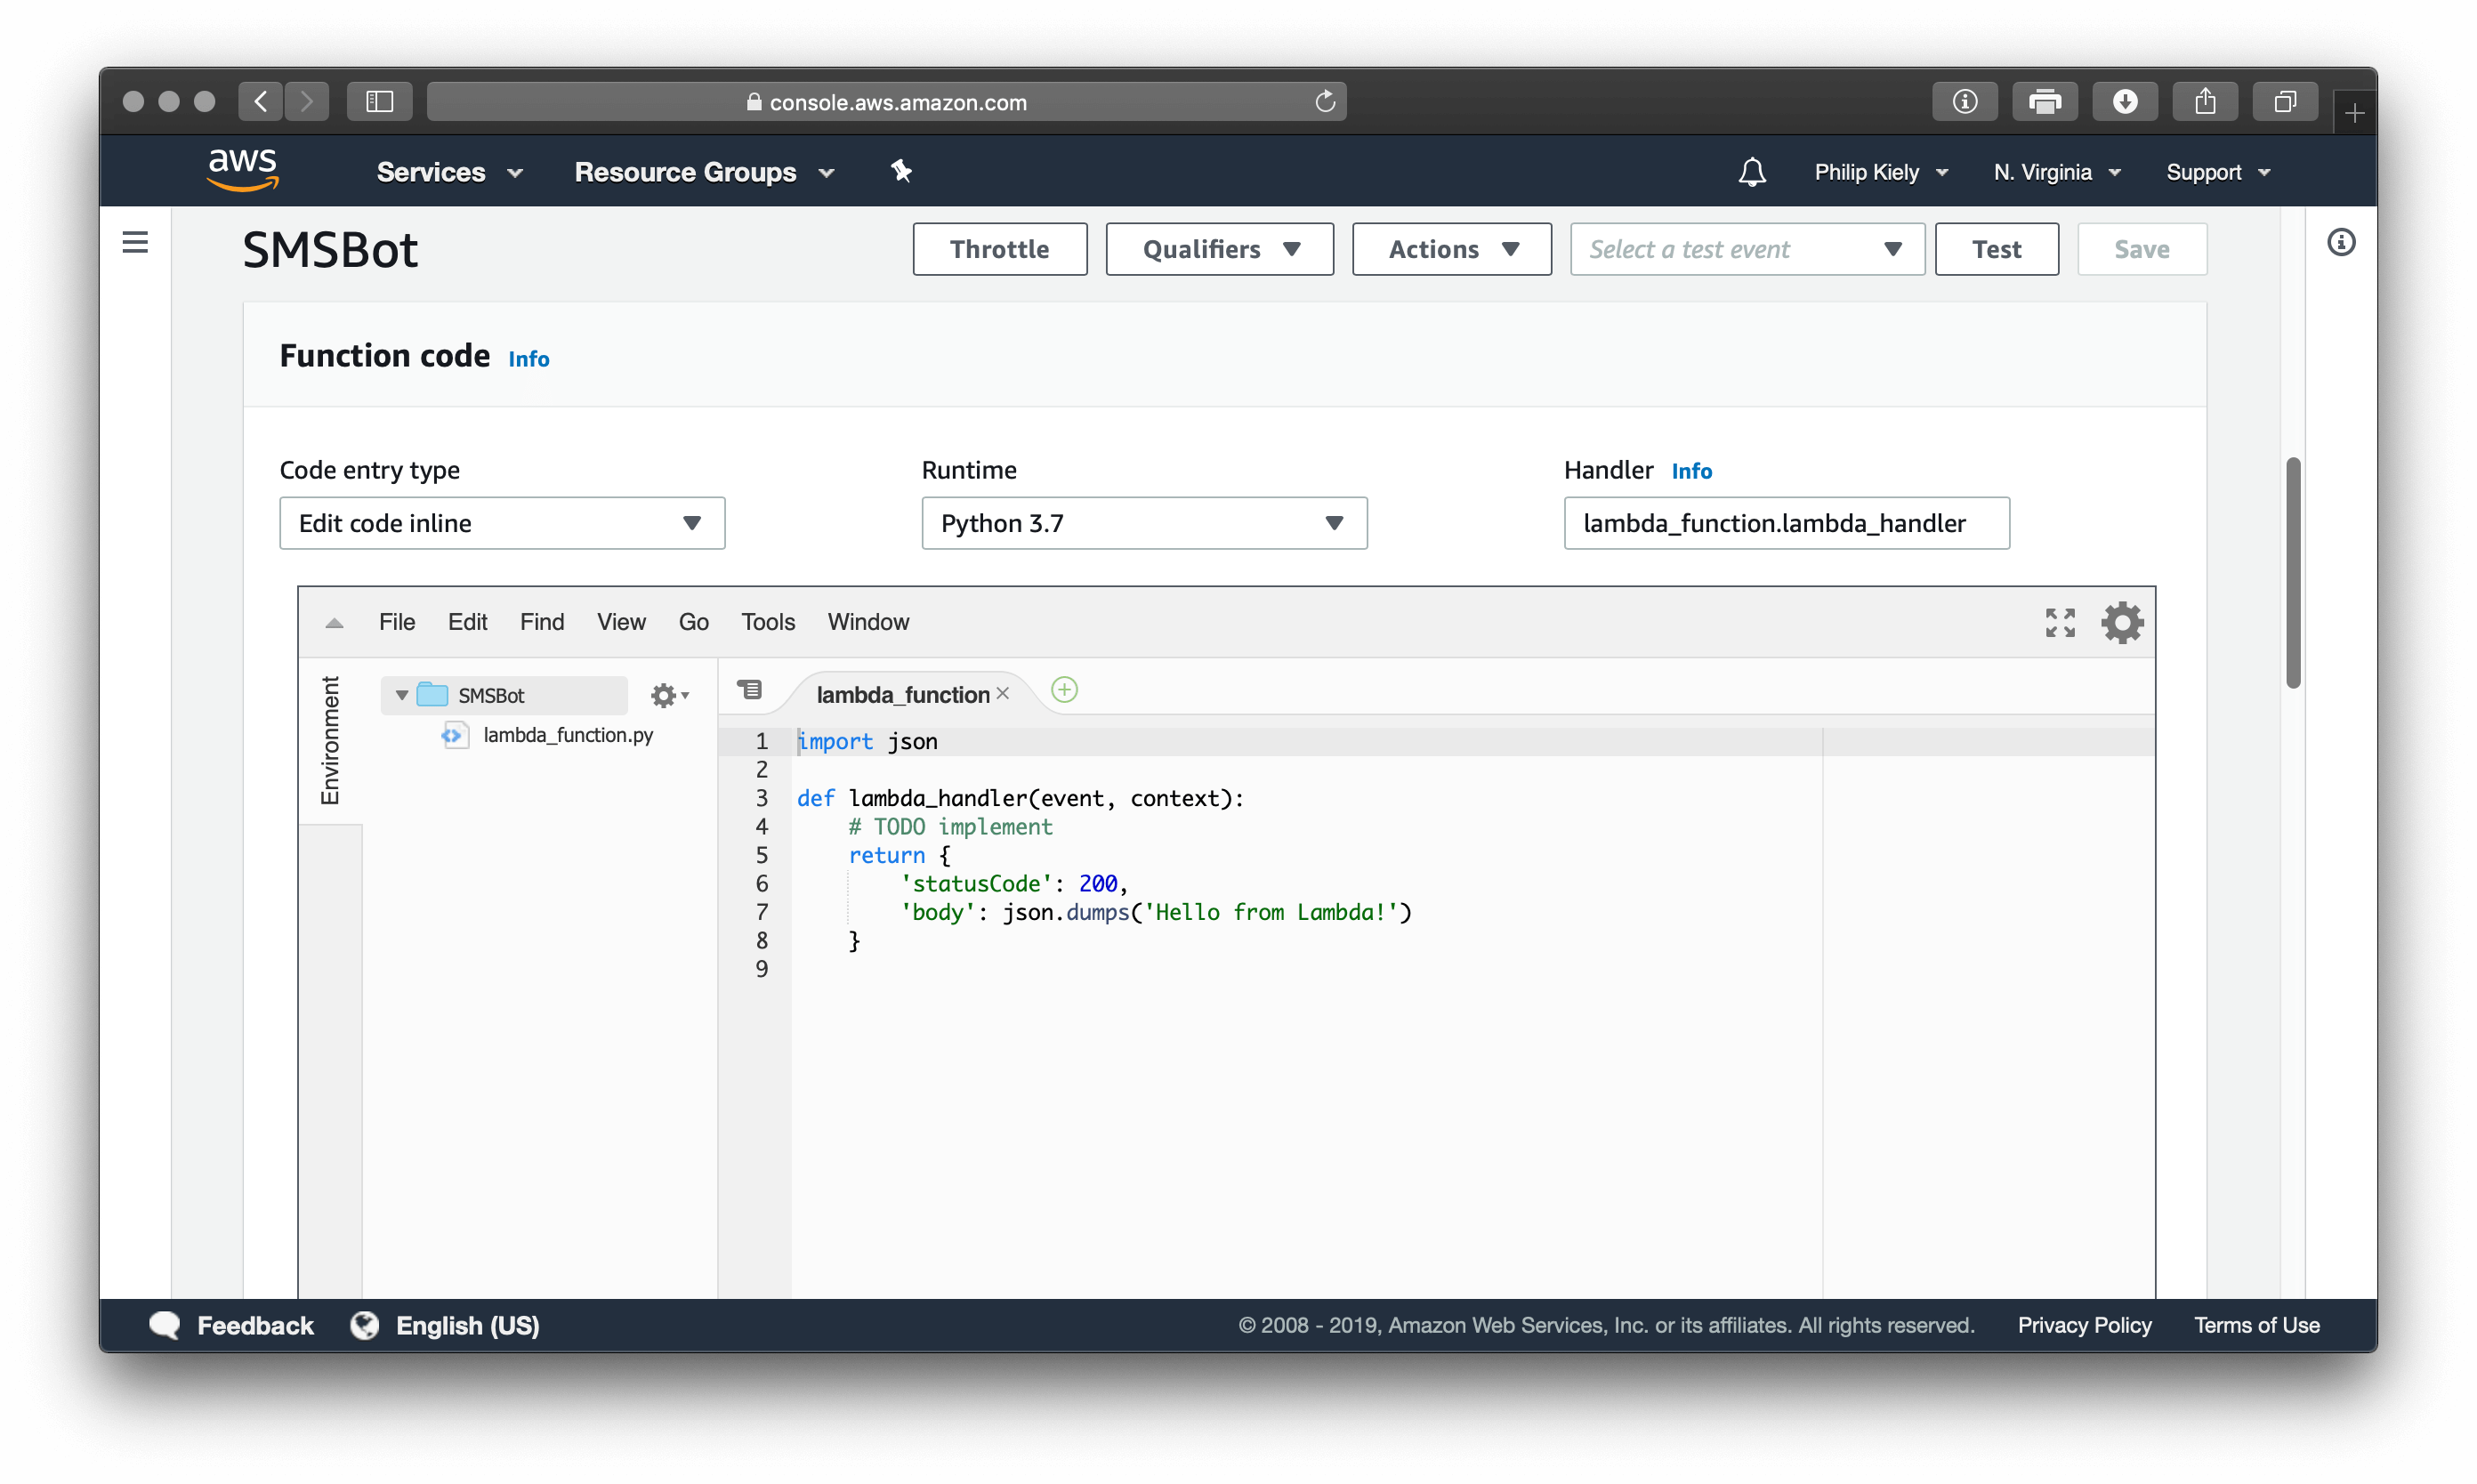Reload the page with refresh icon
This screenshot has width=2477, height=1484.
pos(1324,101)
